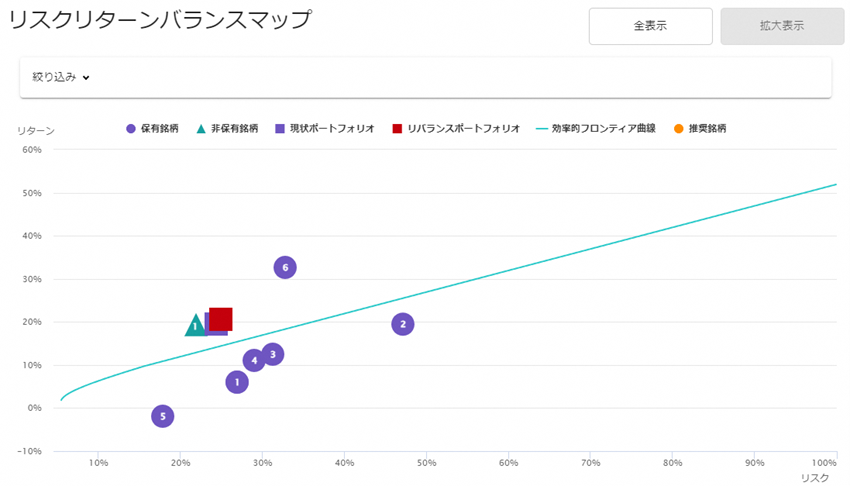Open the filter panel bar

click(x=426, y=77)
